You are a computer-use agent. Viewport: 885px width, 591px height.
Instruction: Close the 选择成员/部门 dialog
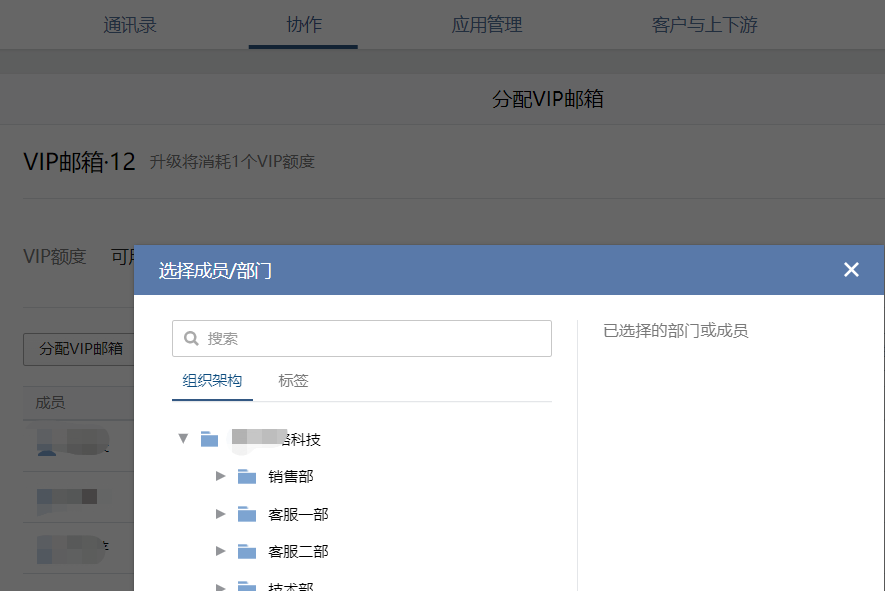(x=851, y=270)
